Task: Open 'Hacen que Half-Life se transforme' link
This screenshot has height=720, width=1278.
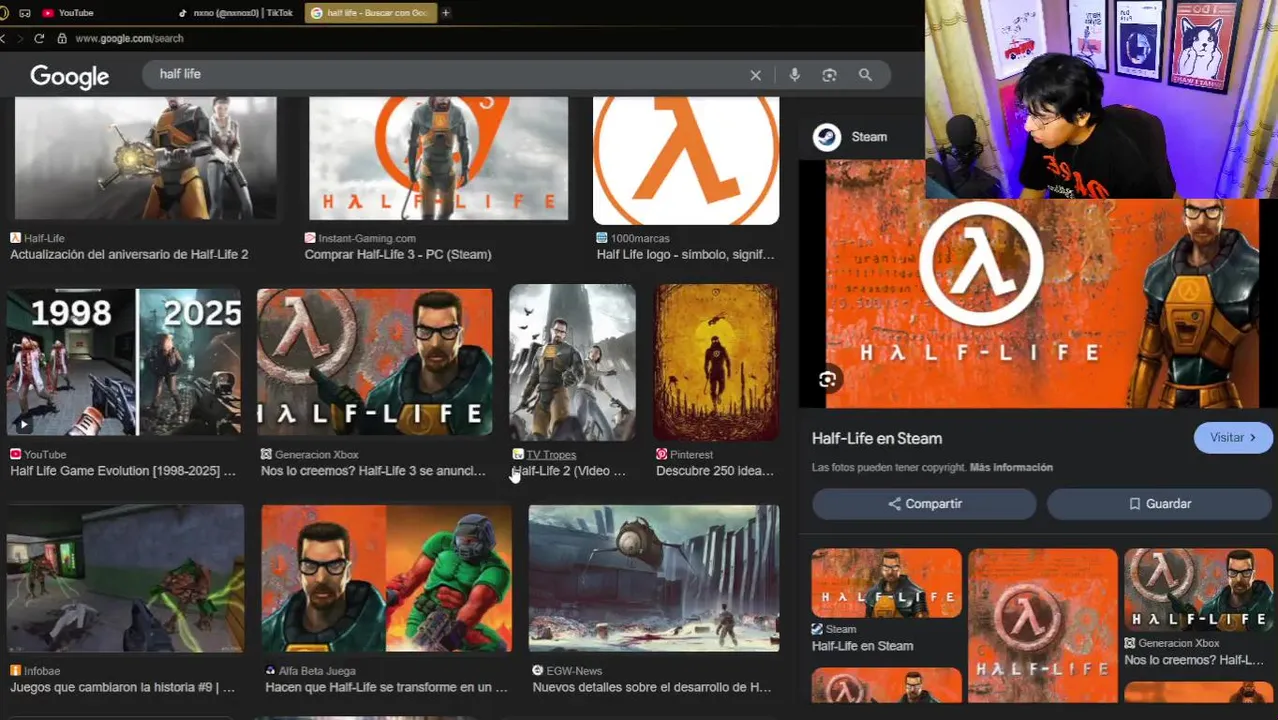Action: tap(386, 688)
